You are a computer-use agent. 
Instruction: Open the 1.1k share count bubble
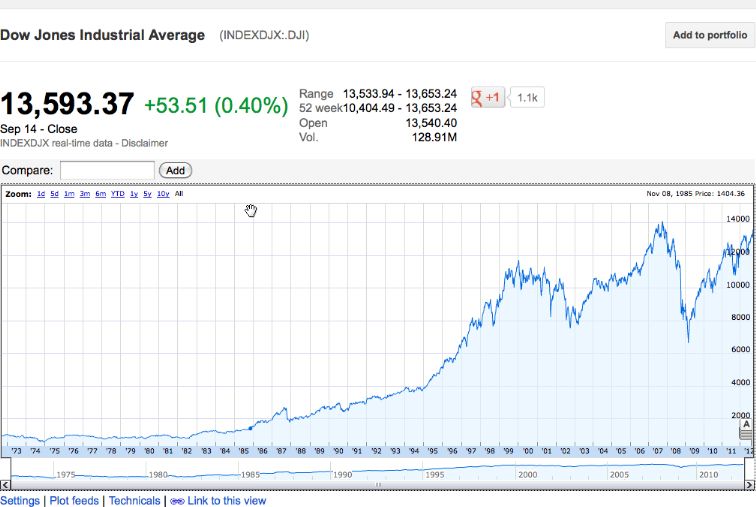(x=527, y=97)
